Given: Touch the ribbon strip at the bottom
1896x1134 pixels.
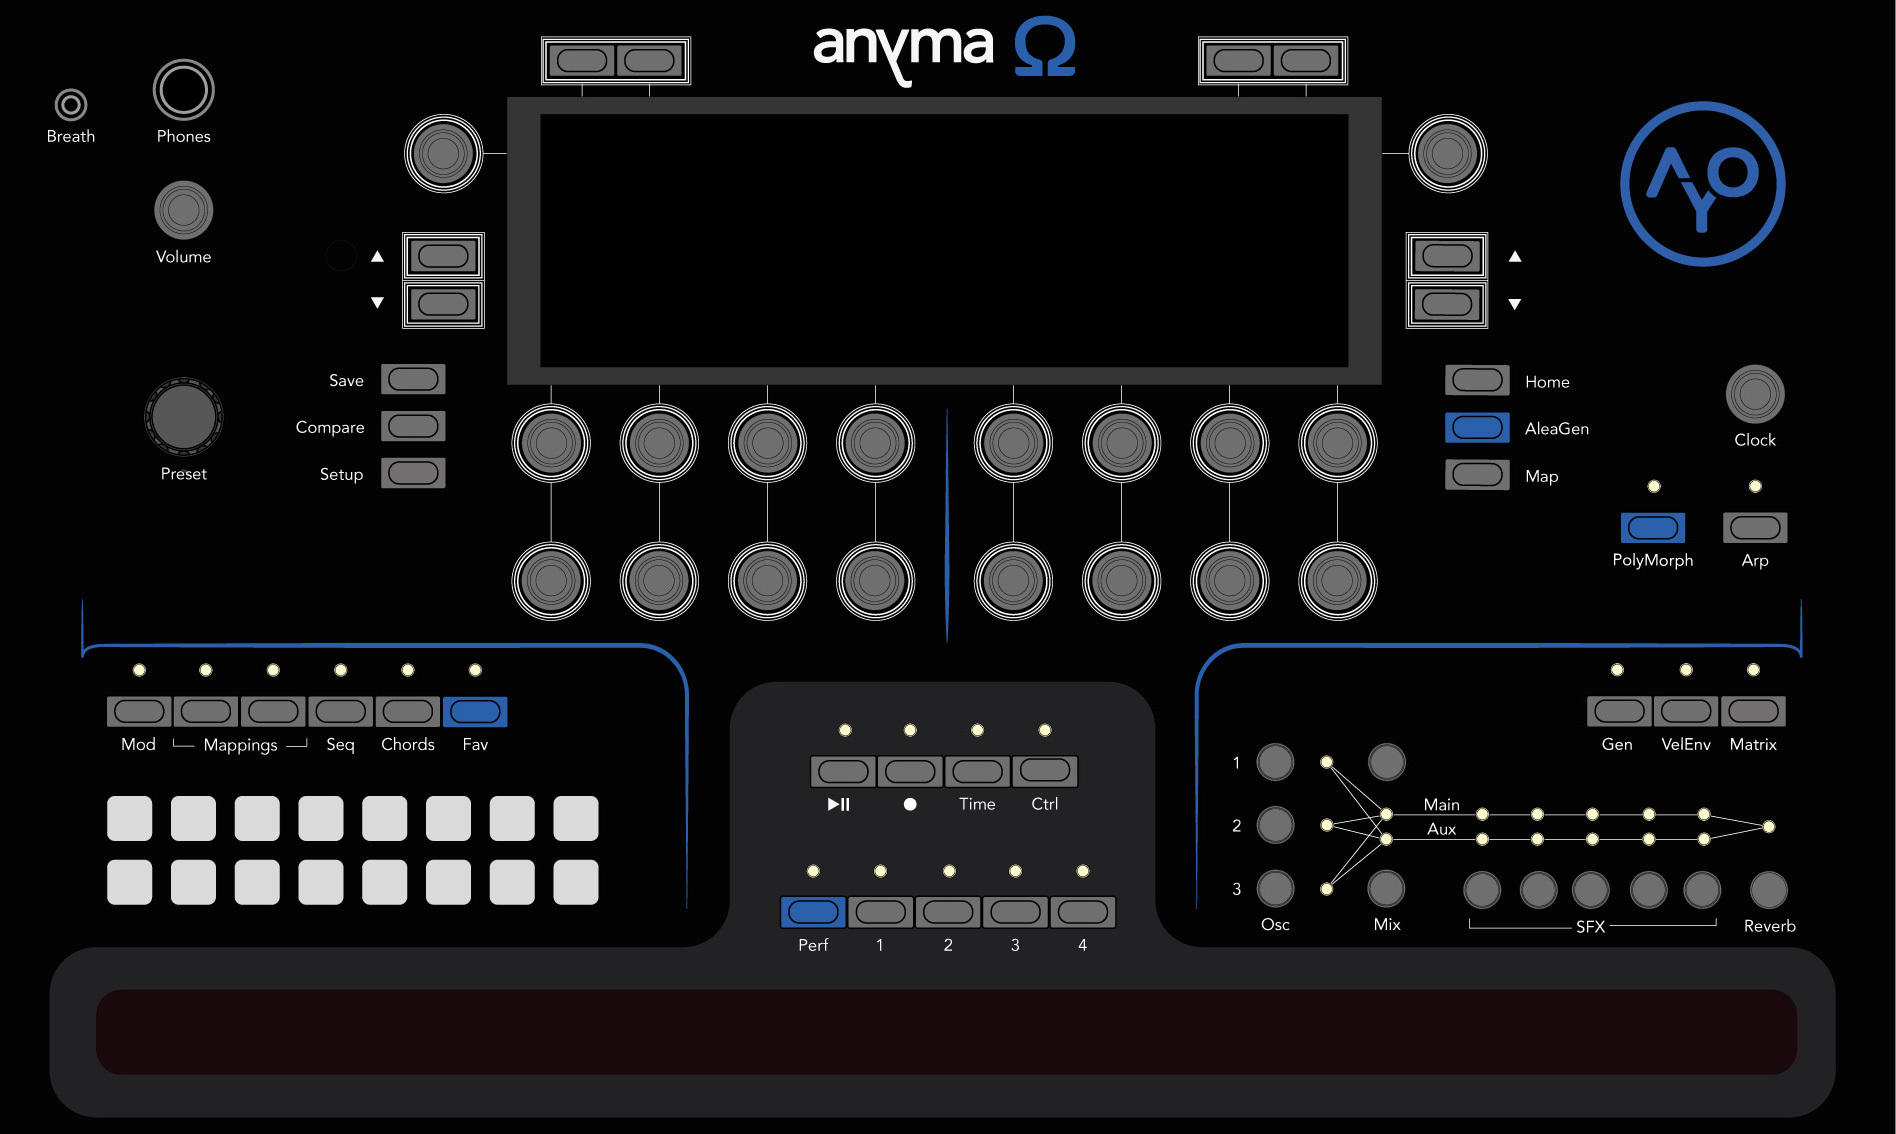Looking at the screenshot, I should point(946,1032).
